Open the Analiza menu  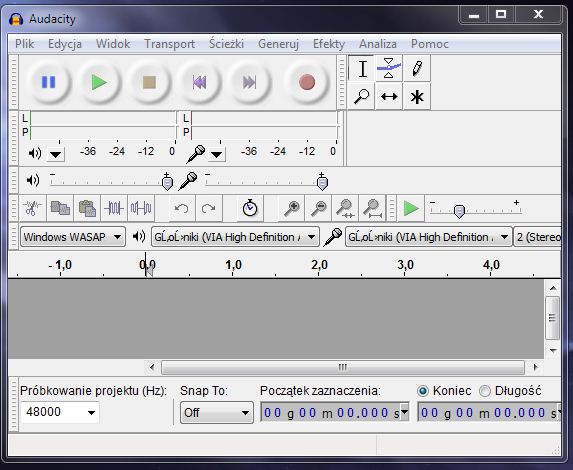click(x=378, y=44)
